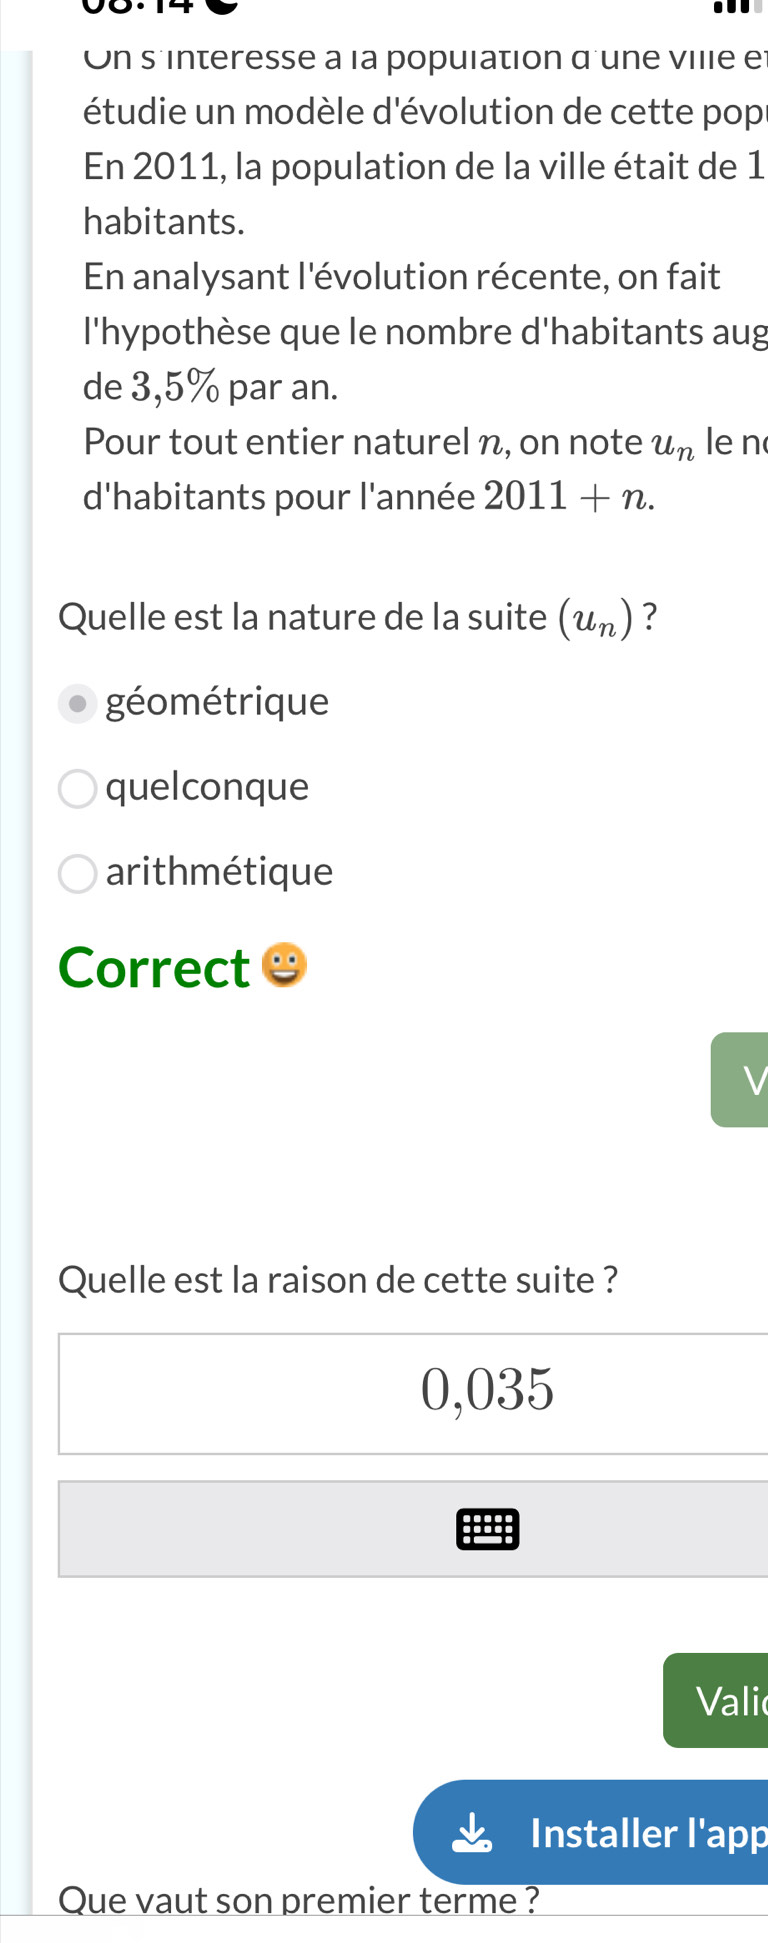Click the answer field showing 0,035
Image resolution: width=768 pixels, height=1943 pixels.
click(413, 1393)
